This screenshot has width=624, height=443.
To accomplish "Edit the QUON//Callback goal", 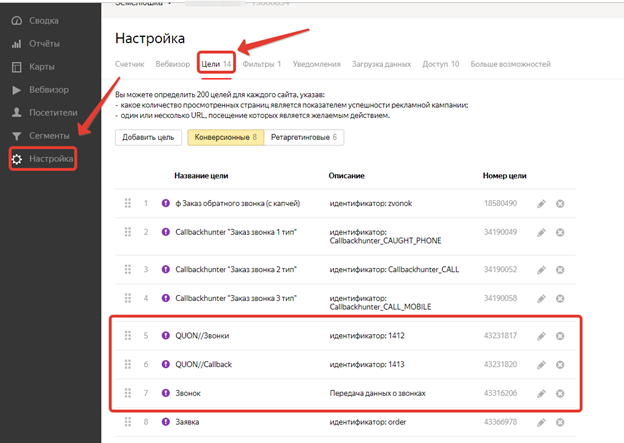I will (x=541, y=365).
